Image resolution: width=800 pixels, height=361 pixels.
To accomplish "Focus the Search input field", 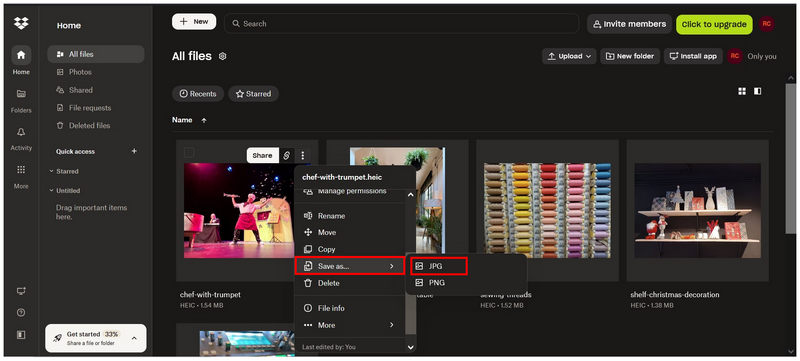I will point(402,23).
